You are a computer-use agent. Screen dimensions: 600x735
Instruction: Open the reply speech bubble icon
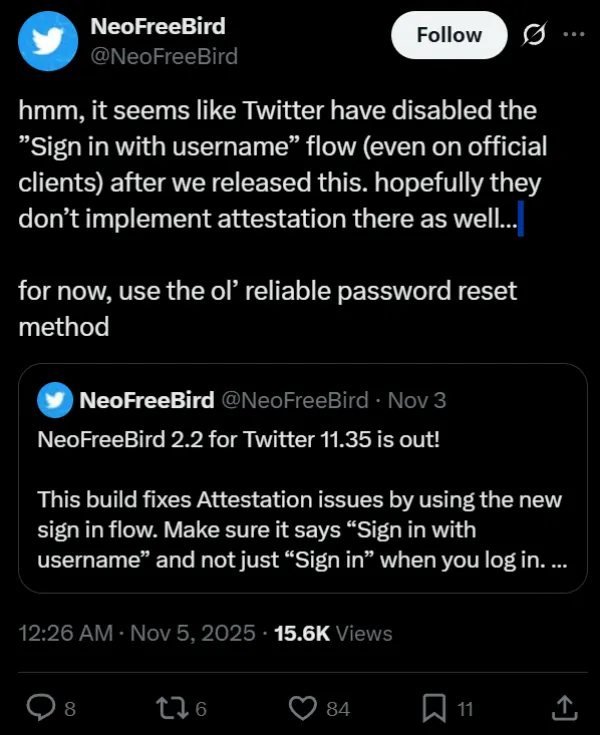(x=39, y=708)
